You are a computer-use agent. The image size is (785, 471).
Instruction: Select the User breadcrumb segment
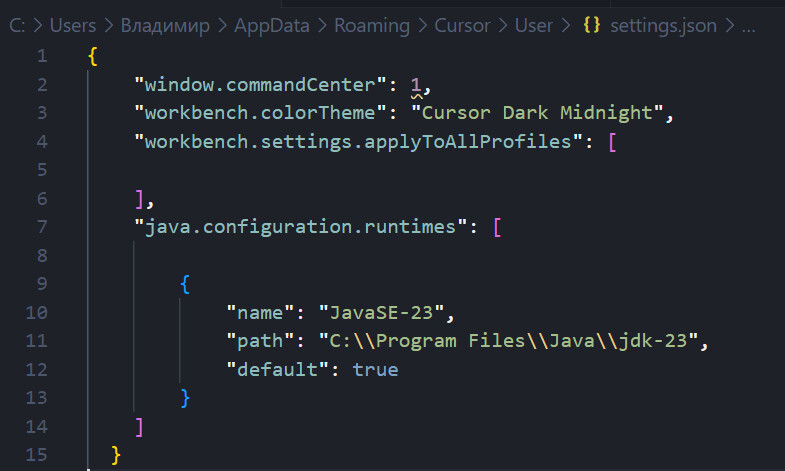[x=534, y=26]
